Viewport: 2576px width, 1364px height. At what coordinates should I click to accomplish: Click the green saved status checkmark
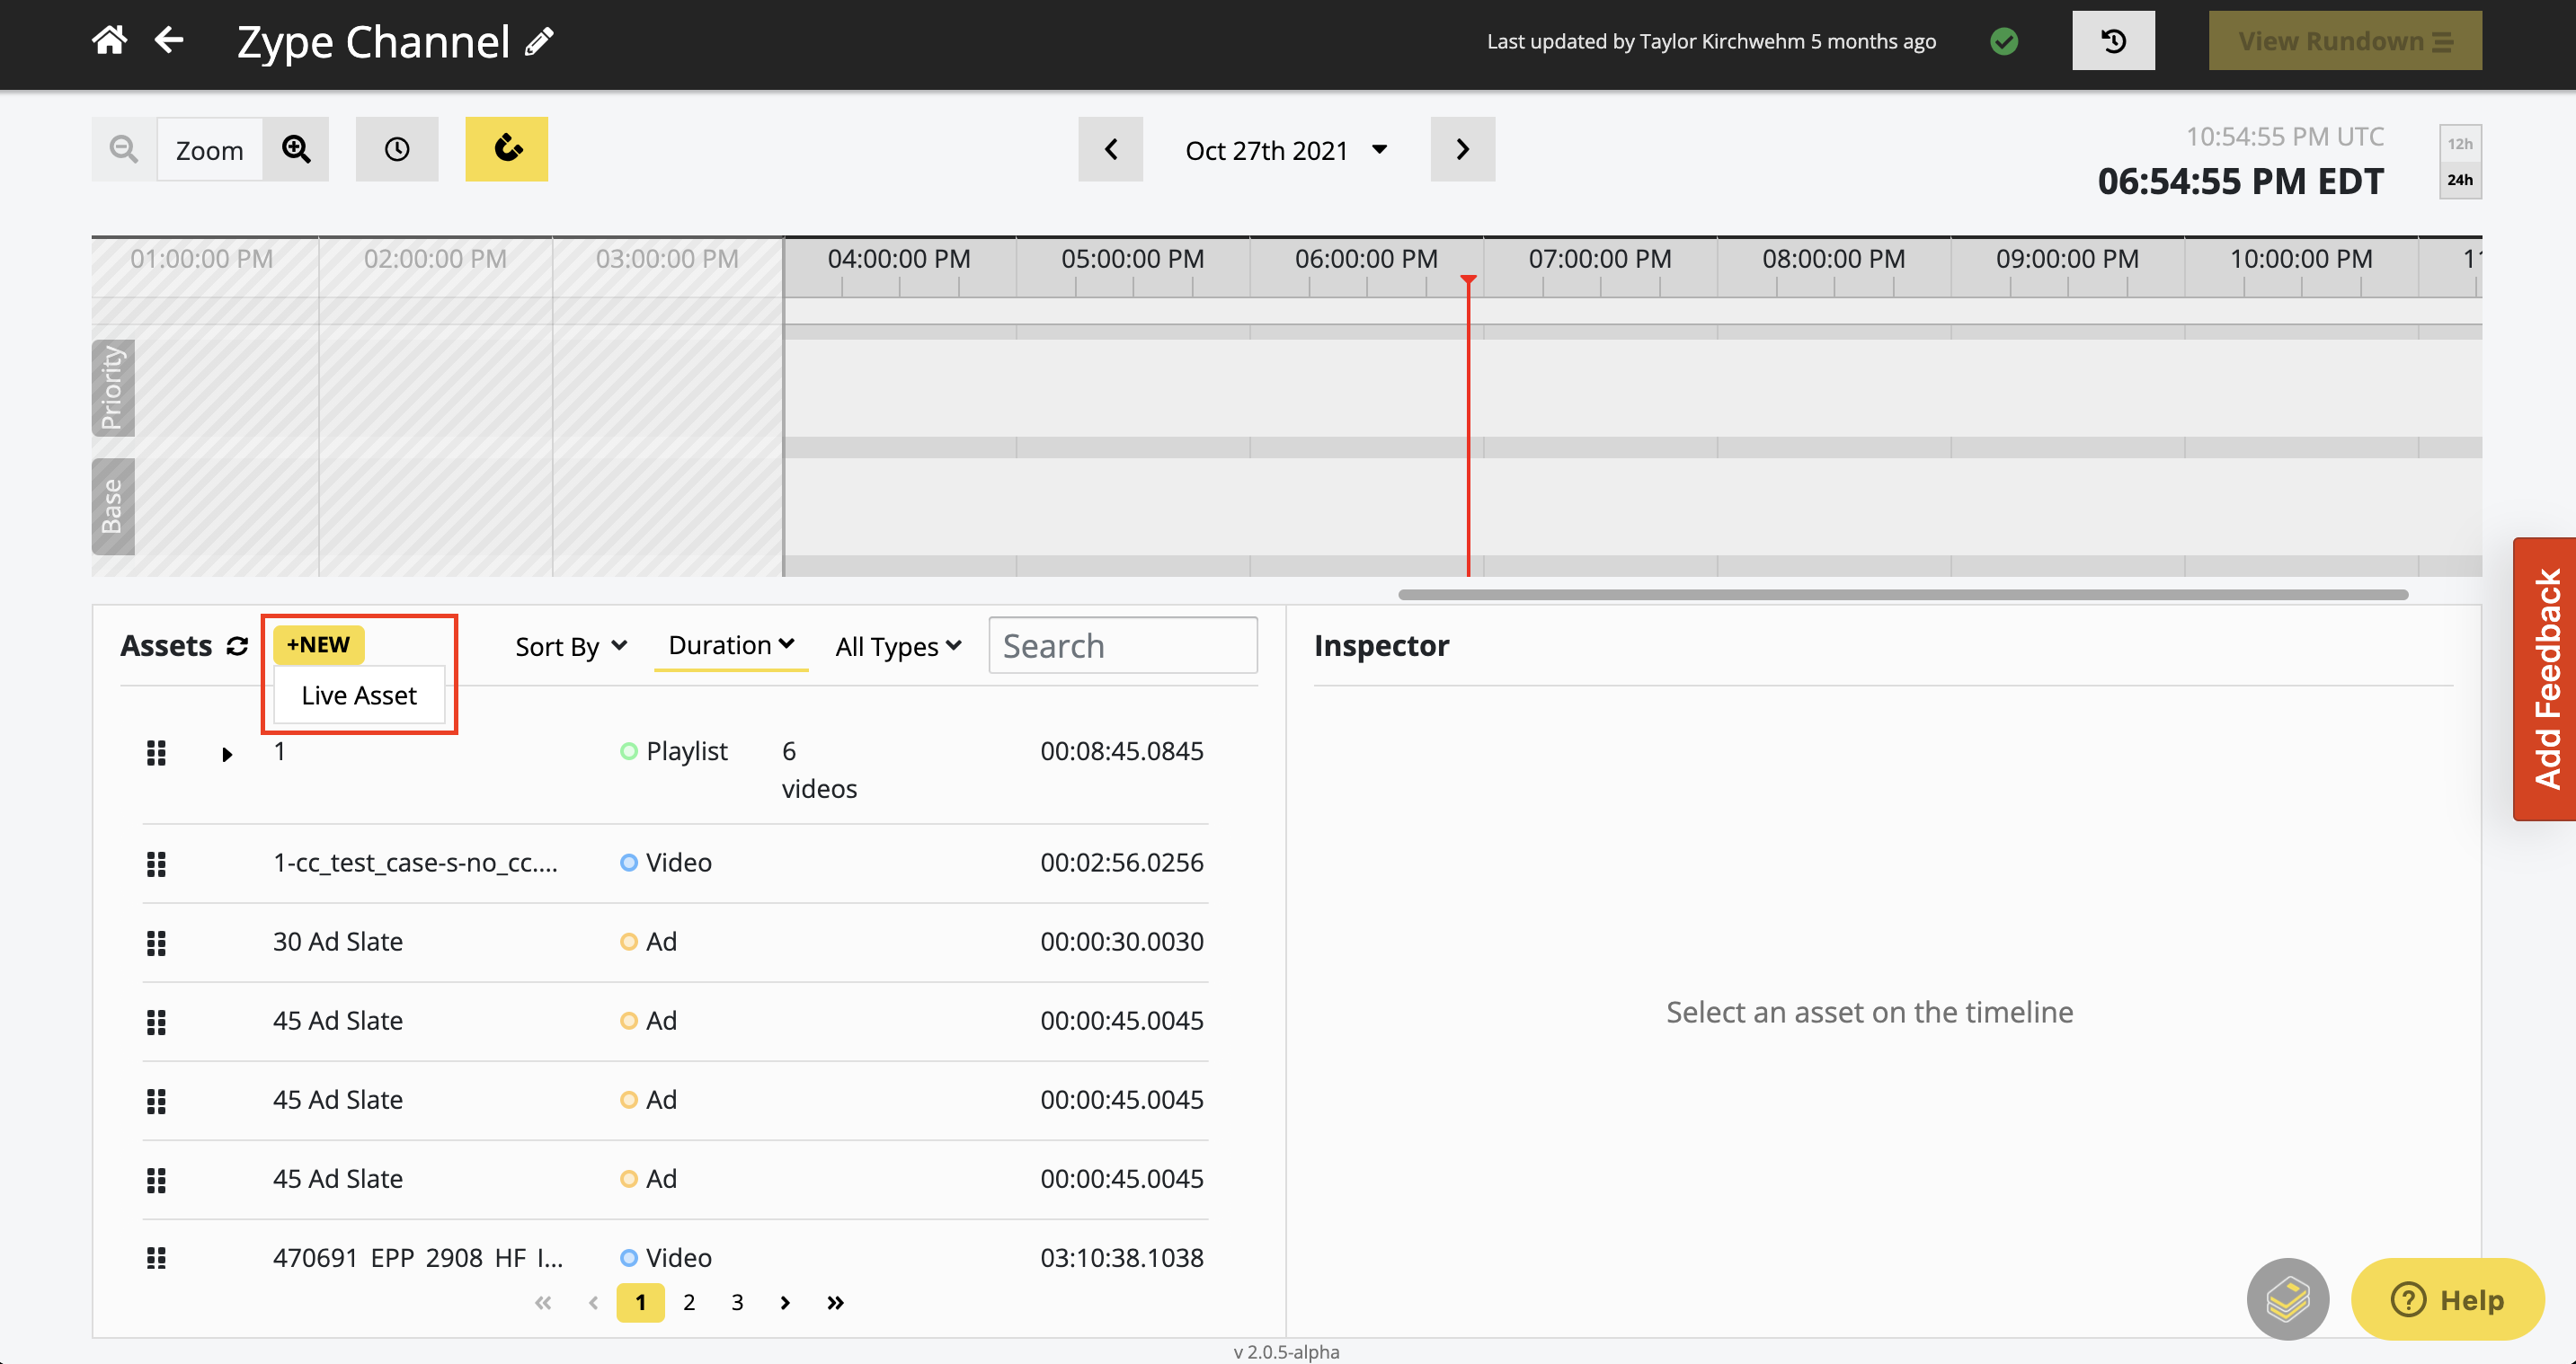(2004, 41)
